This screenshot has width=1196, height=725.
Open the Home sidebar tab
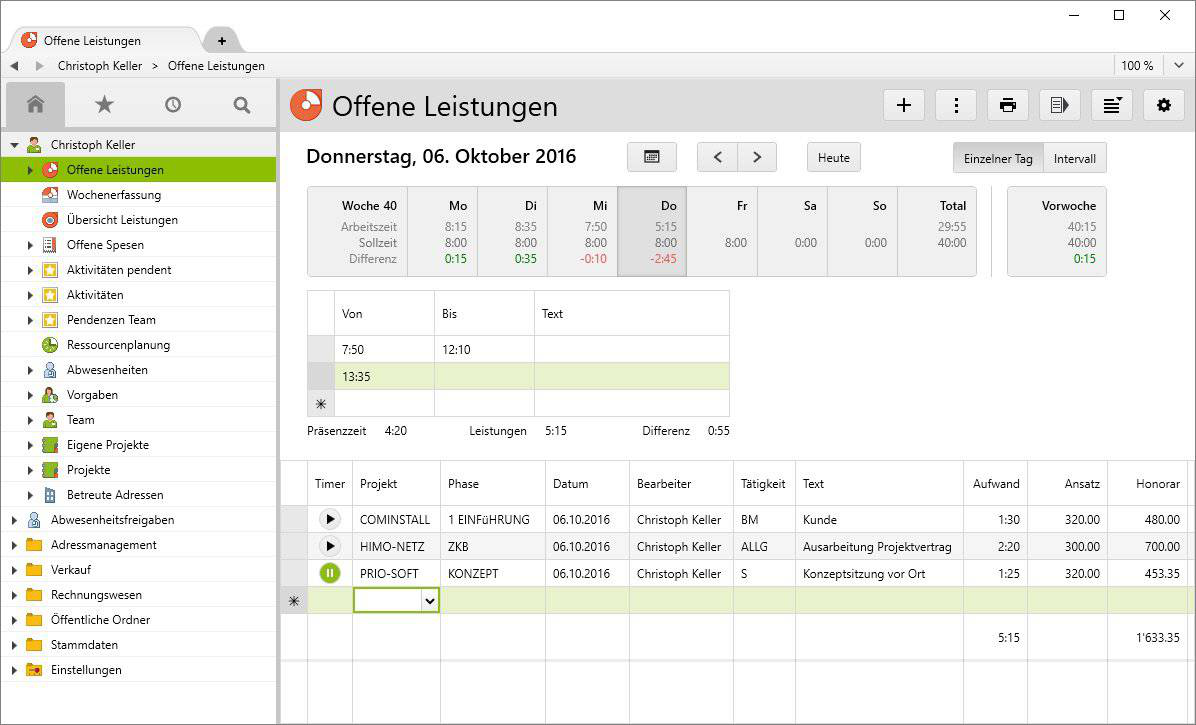tap(35, 104)
